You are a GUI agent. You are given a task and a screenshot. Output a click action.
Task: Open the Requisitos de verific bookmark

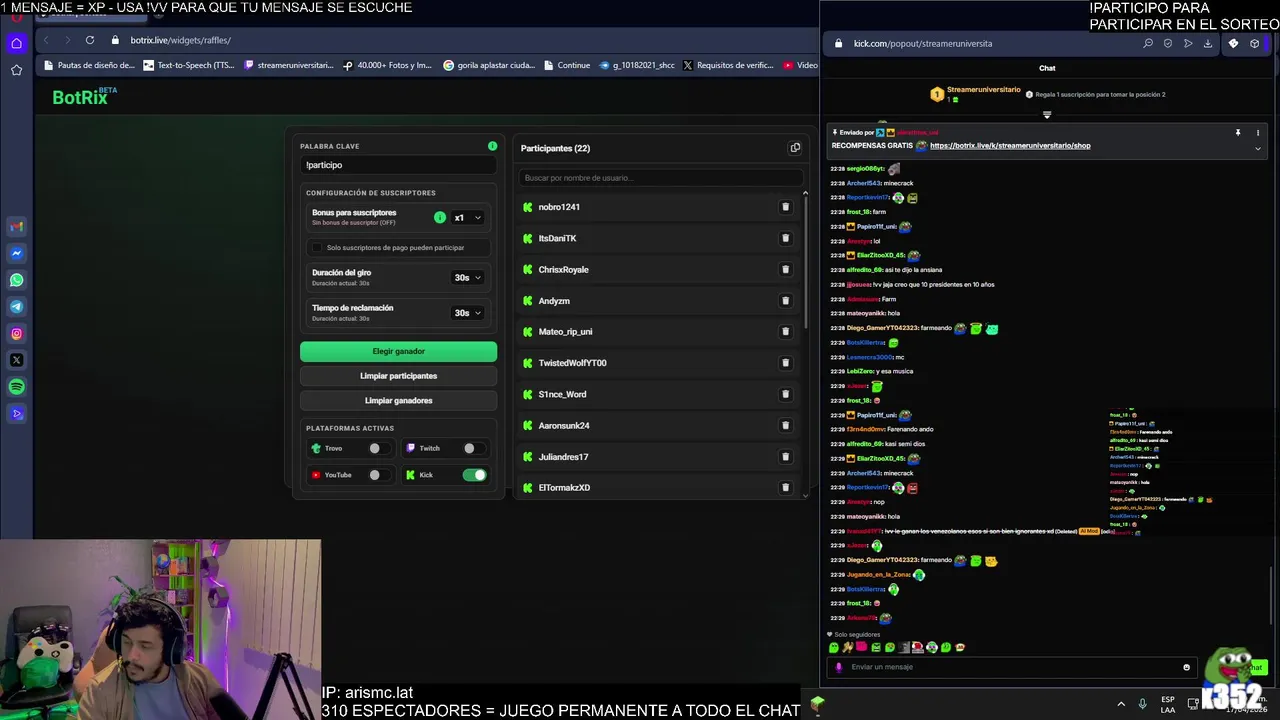click(728, 65)
